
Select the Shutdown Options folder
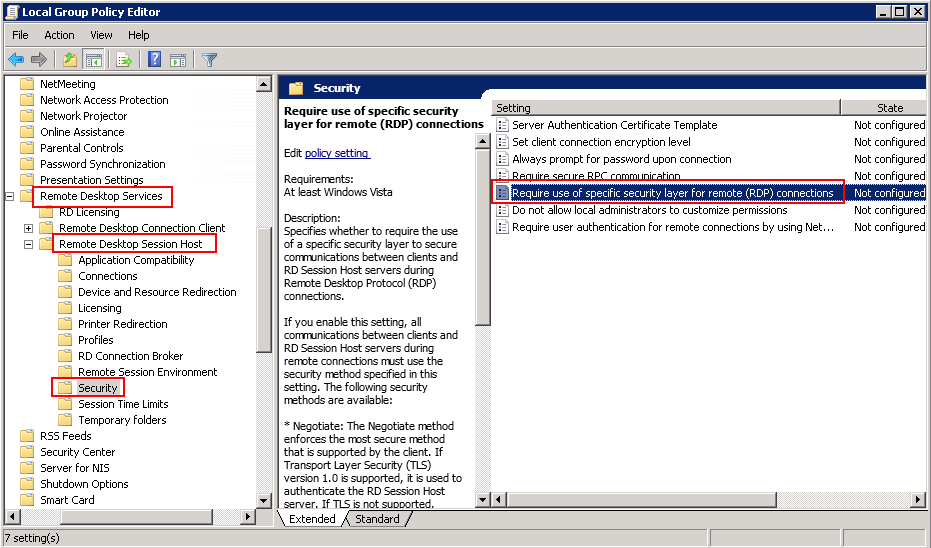point(84,484)
